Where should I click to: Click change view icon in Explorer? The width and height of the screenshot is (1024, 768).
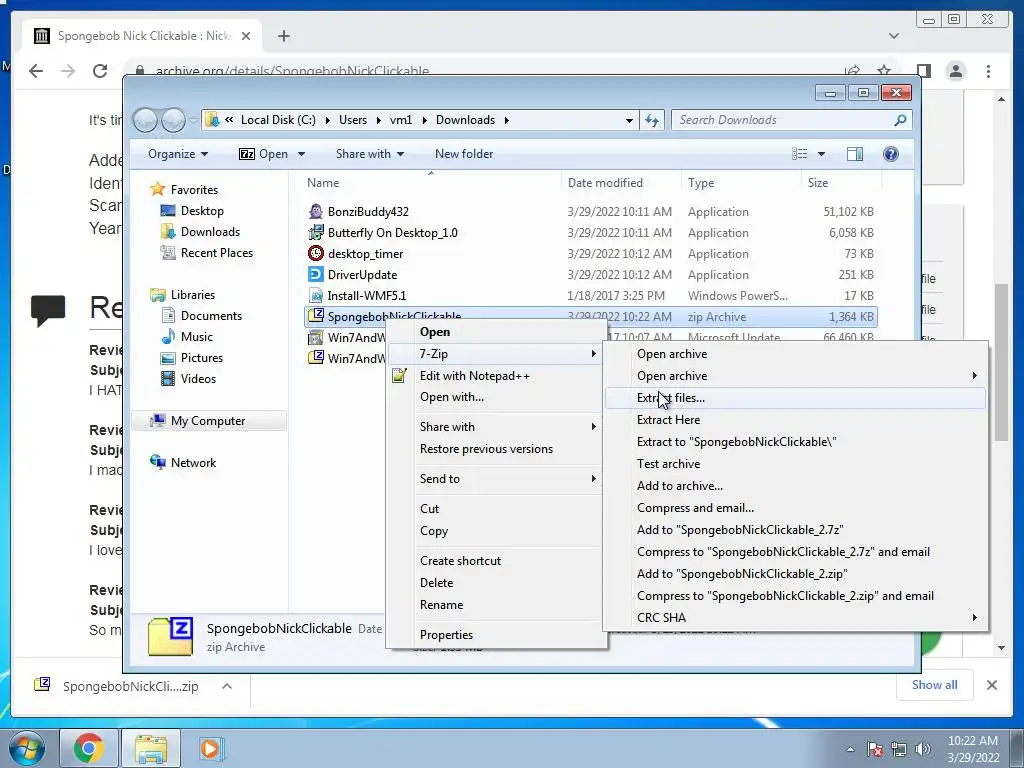tap(799, 154)
